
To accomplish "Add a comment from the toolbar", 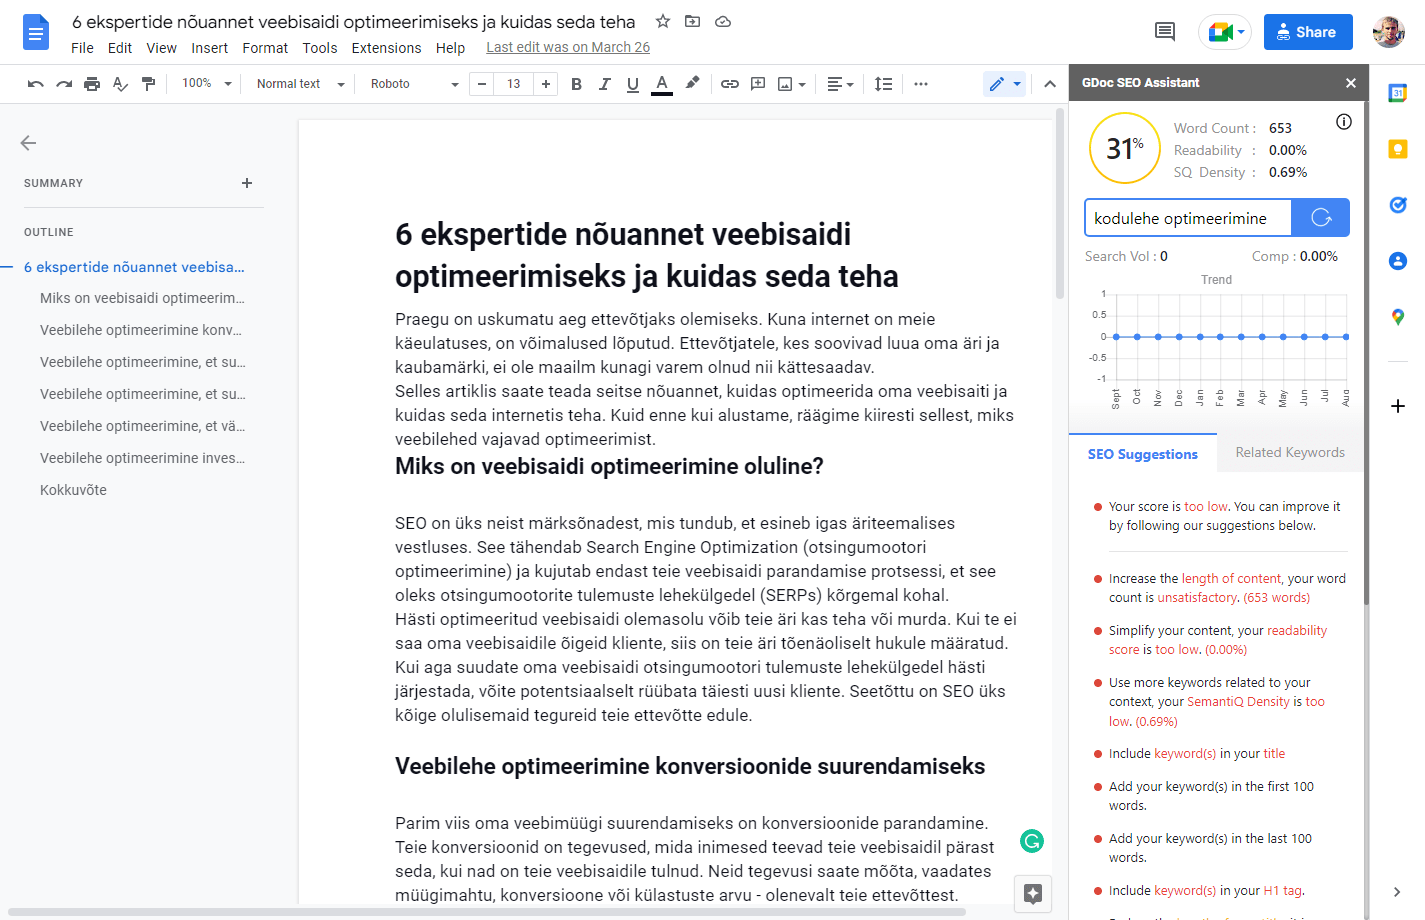I will click(758, 84).
